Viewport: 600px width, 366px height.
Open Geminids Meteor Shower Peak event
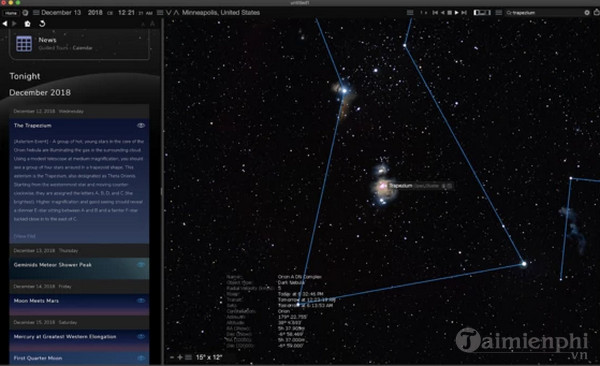point(52,265)
